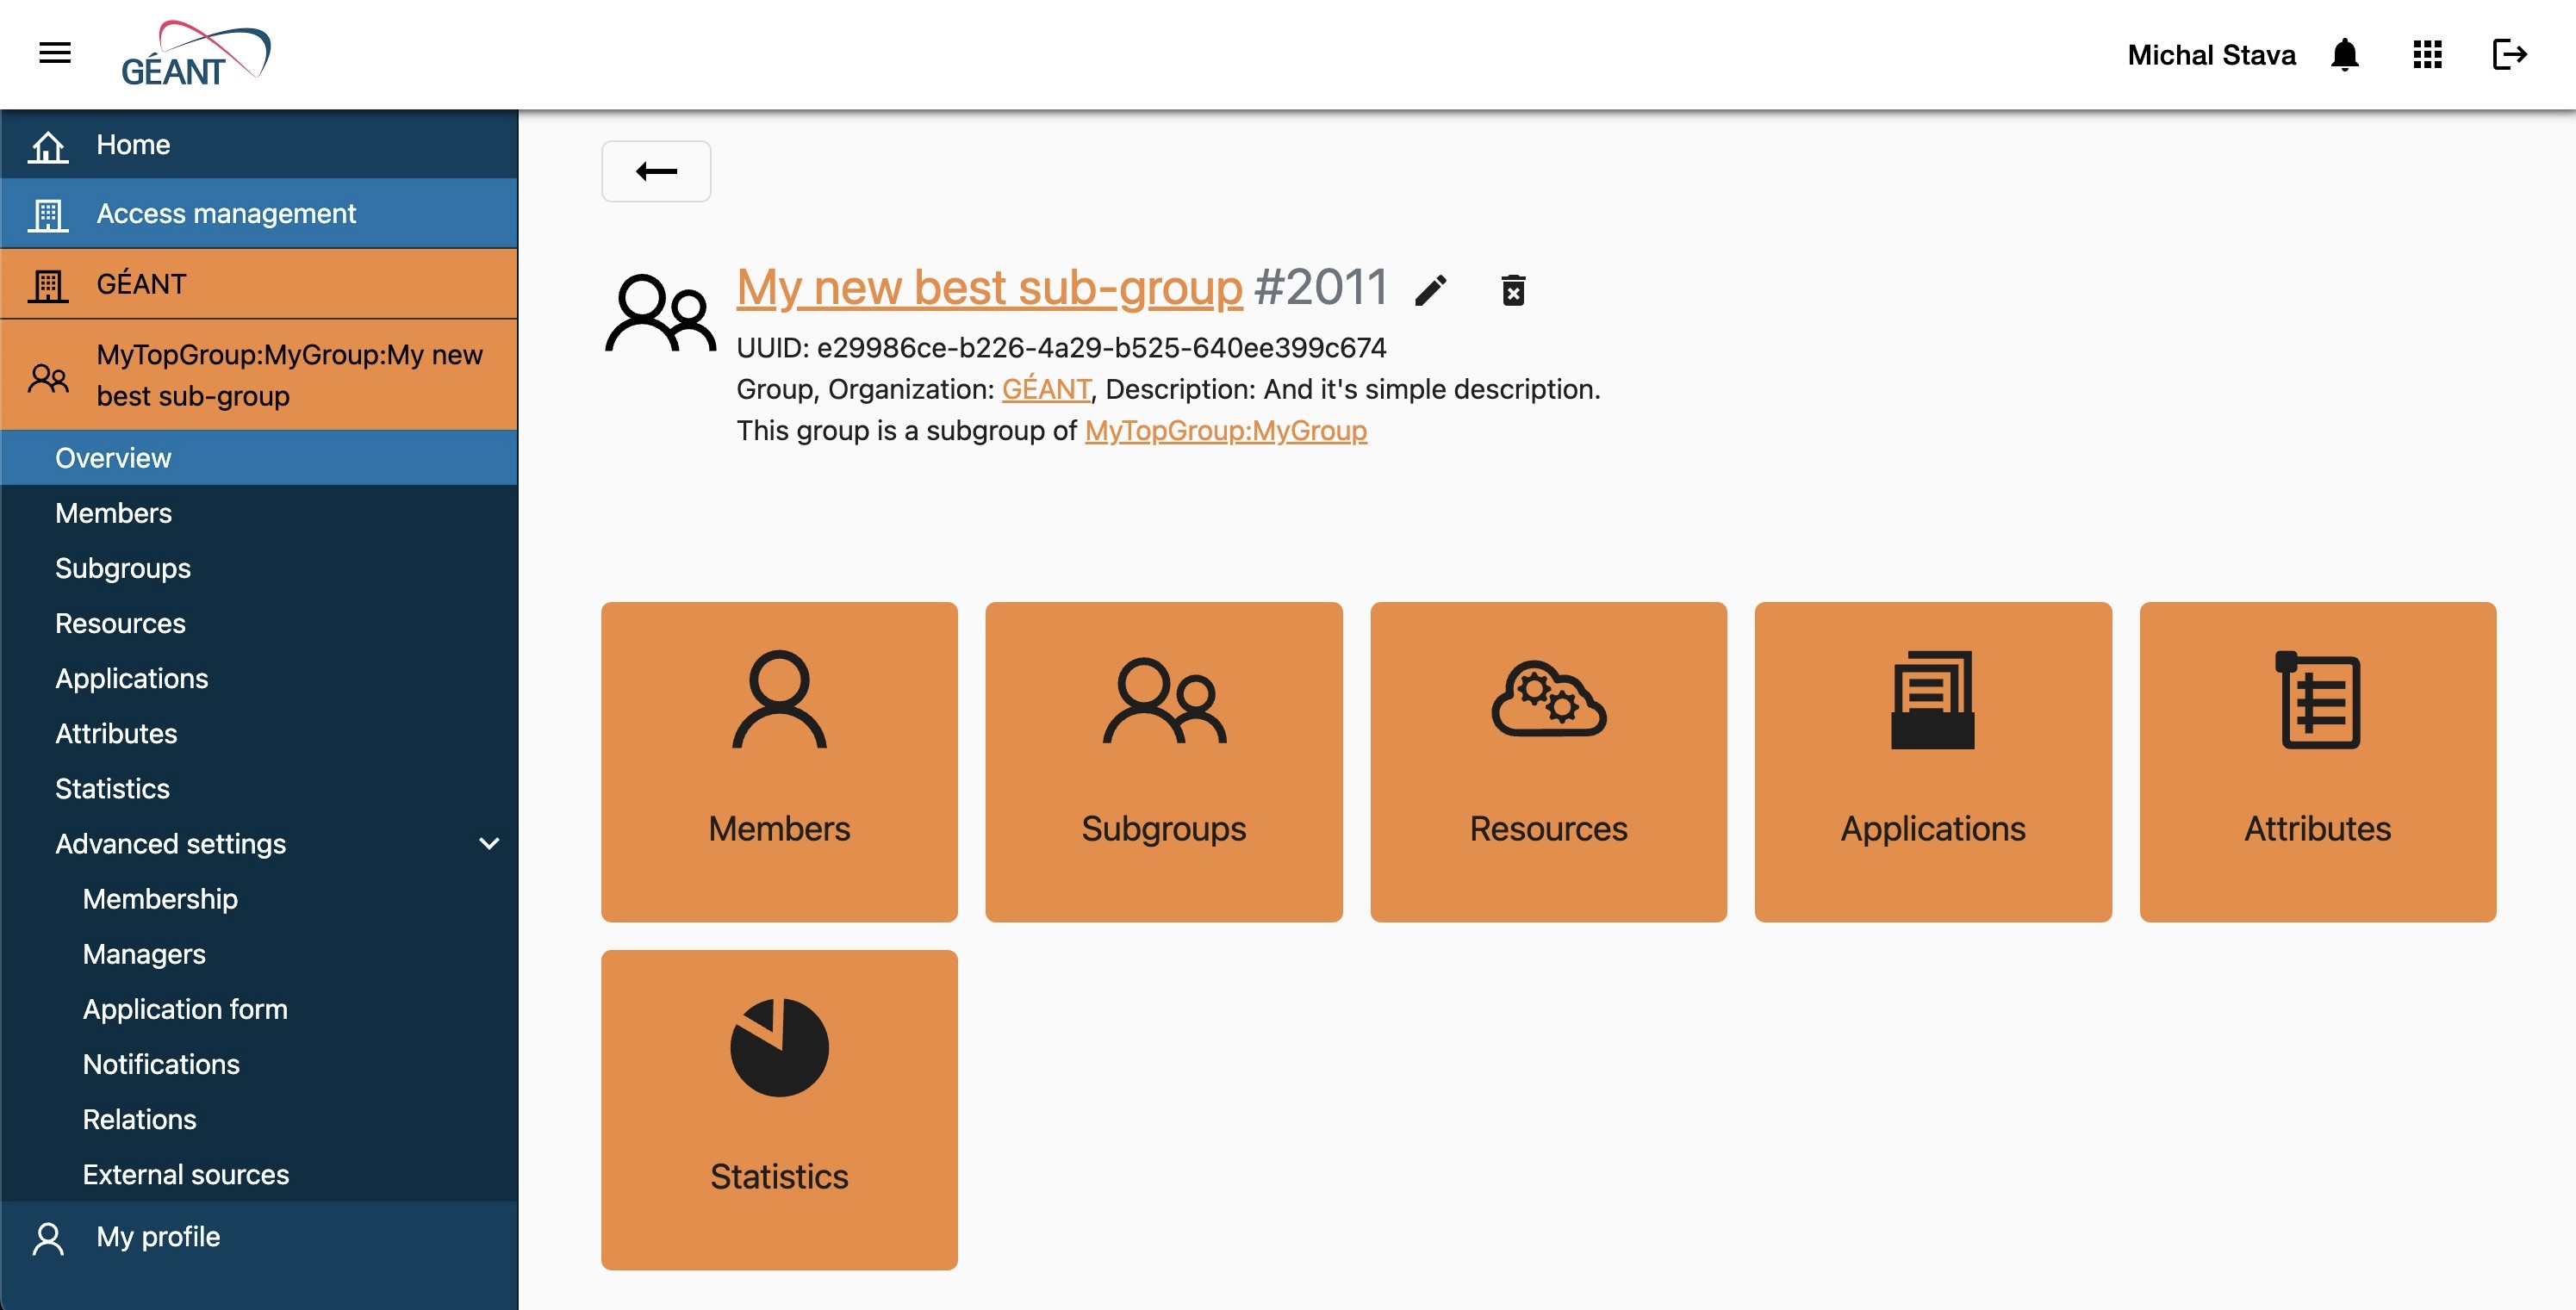The image size is (2576, 1310).
Task: Click the Access management building icon
Action: click(48, 215)
